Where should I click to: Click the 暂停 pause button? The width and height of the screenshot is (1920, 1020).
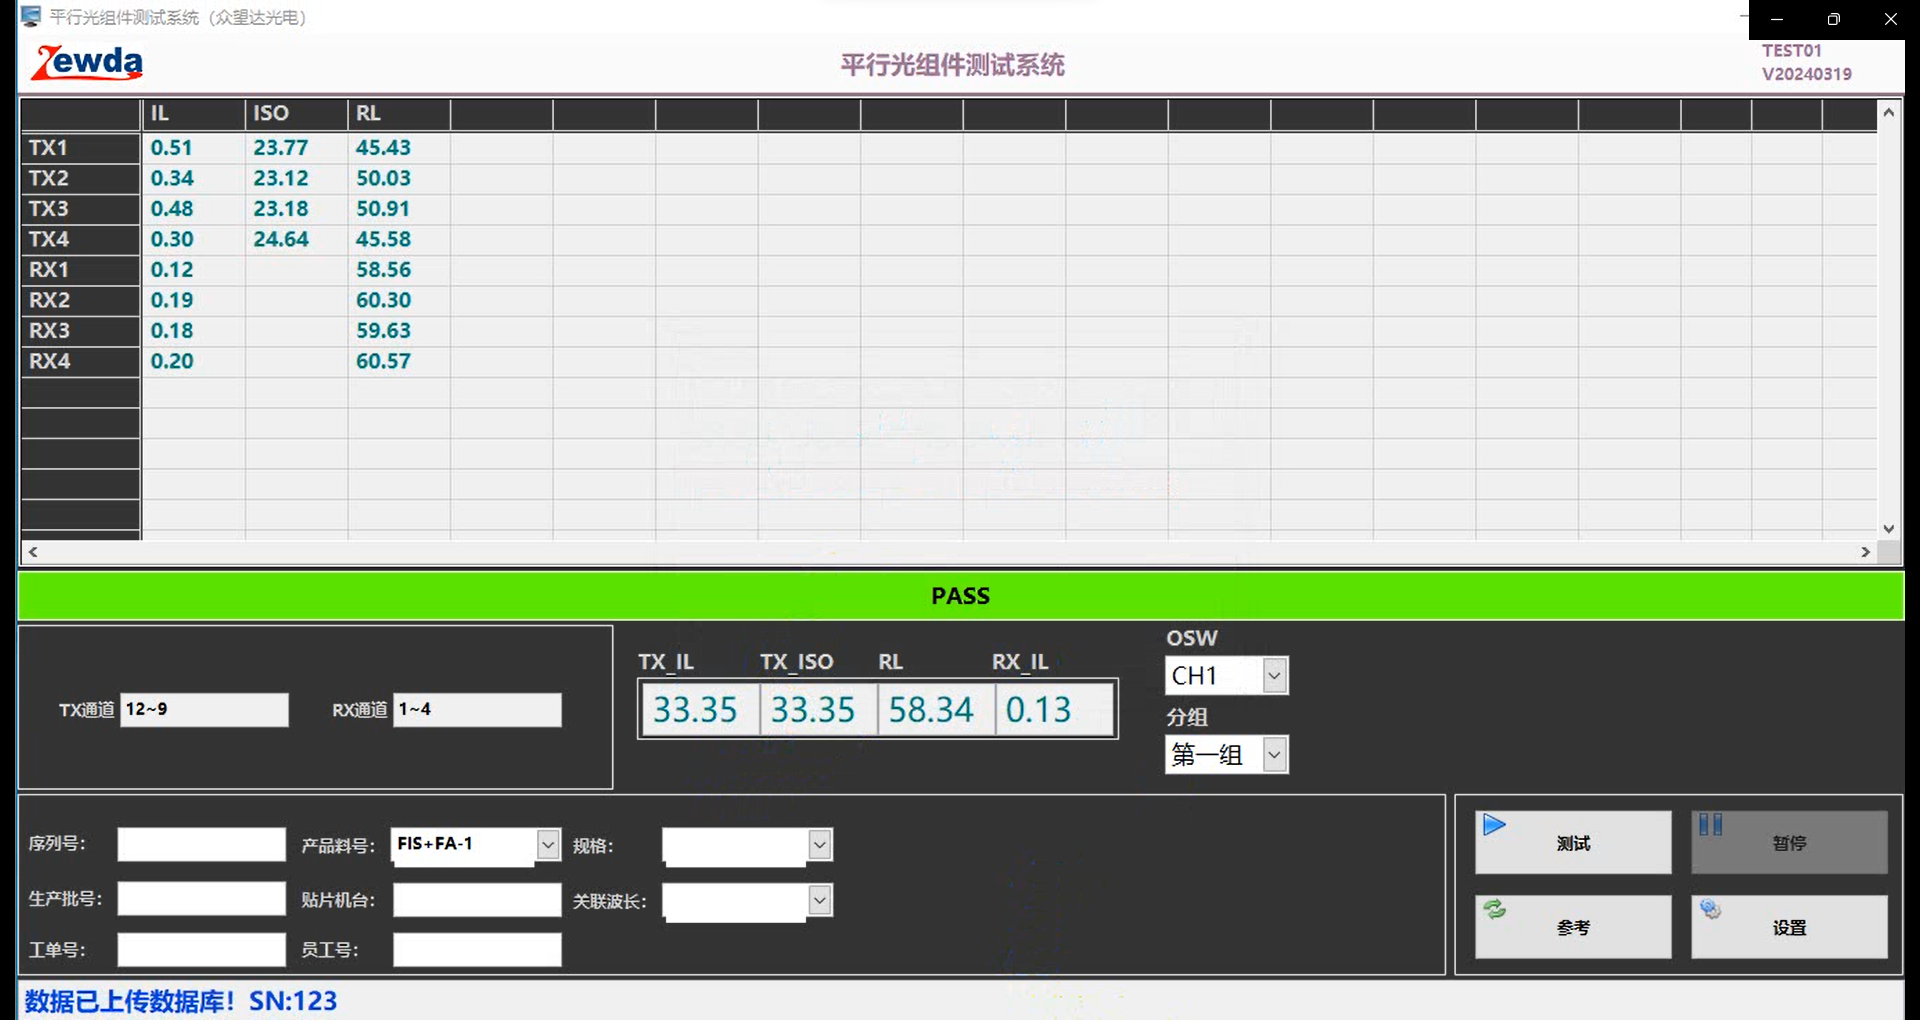click(1789, 842)
